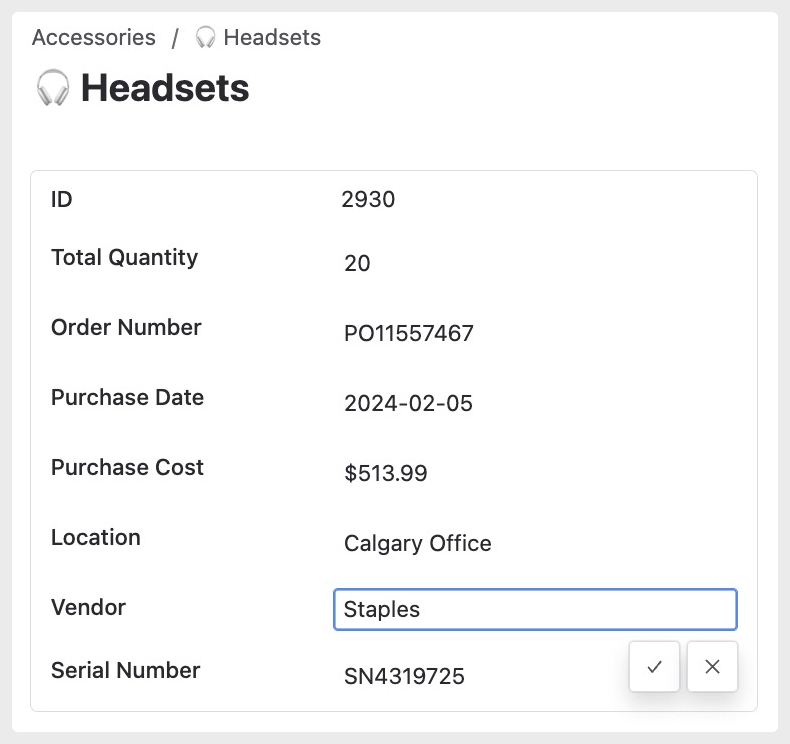
Task: Select the ID value 2930
Action: (368, 199)
